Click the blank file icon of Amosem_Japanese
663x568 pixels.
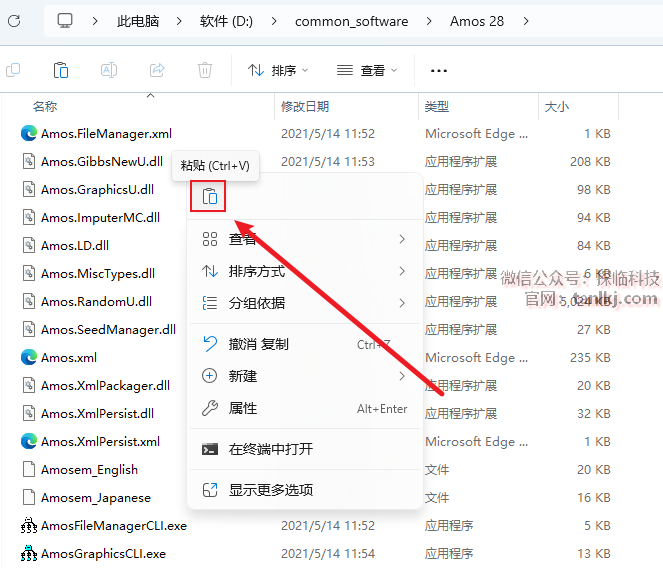[29, 497]
